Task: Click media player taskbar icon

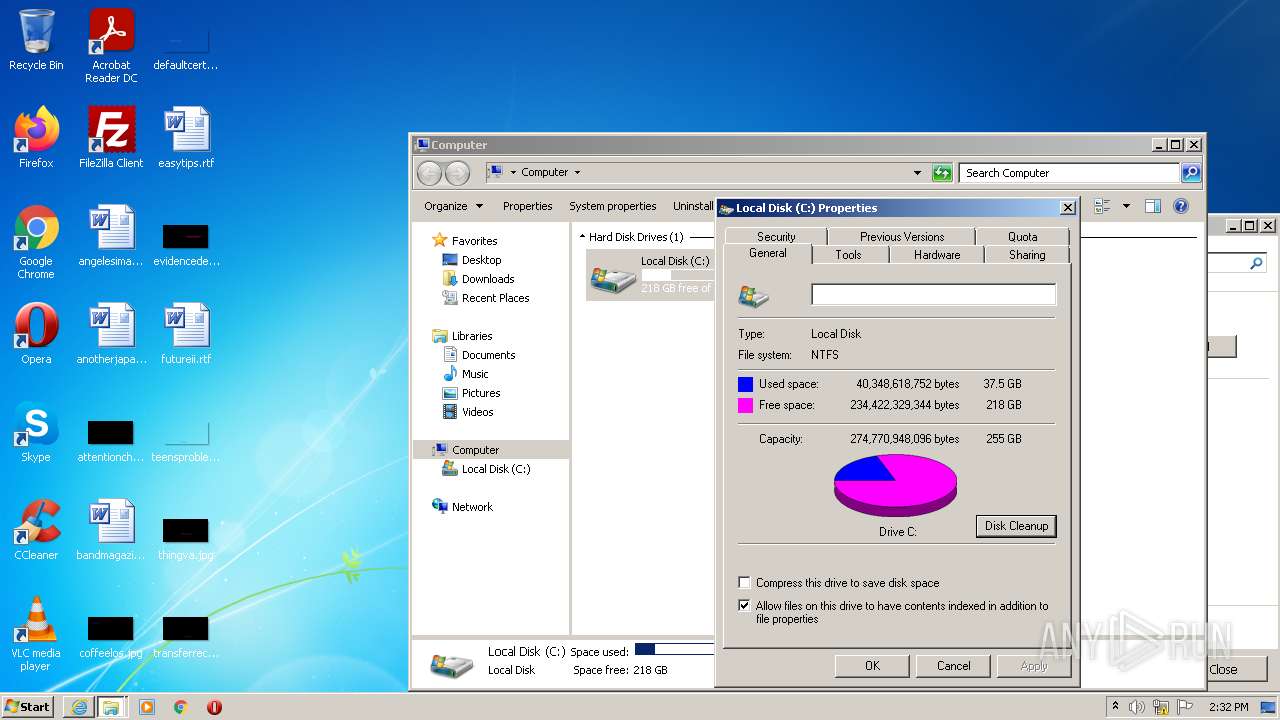Action: coord(147,707)
